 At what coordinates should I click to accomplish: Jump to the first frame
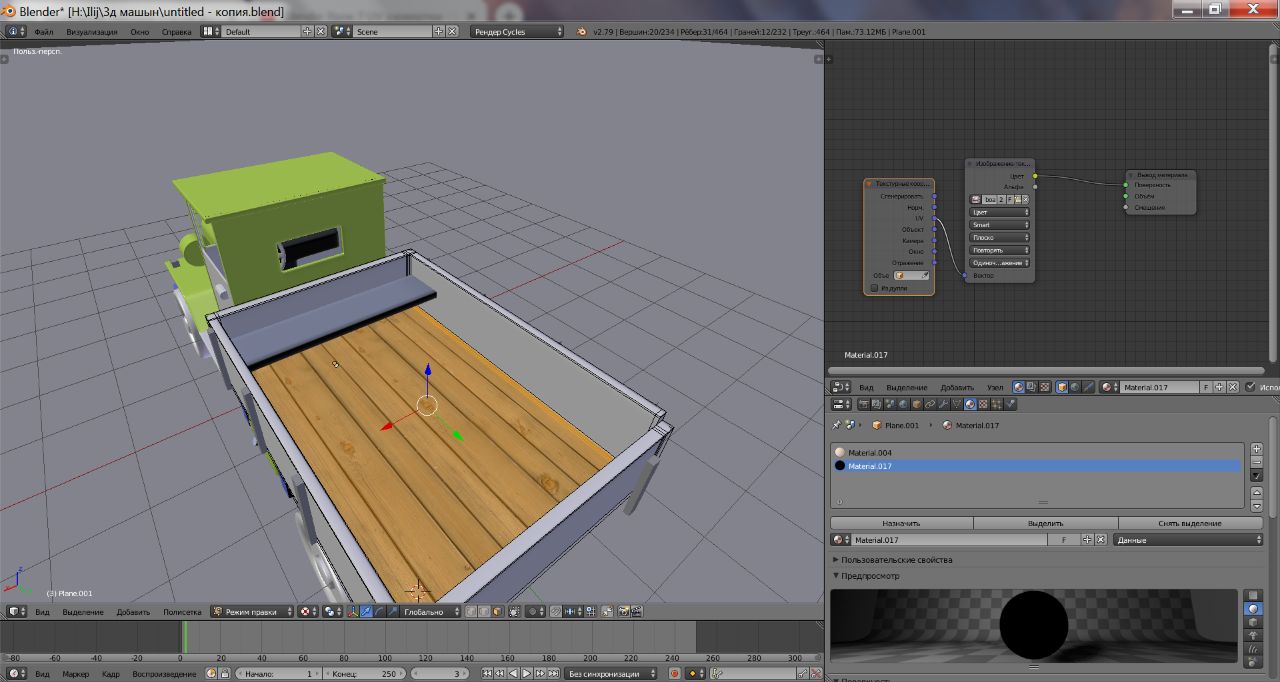[487, 674]
